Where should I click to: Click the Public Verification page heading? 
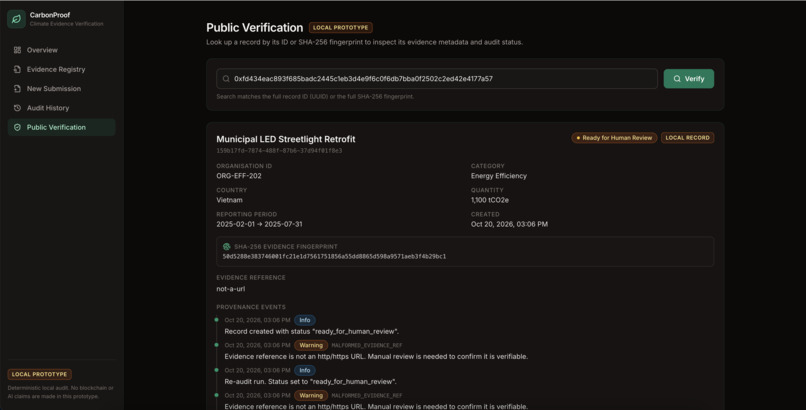click(x=254, y=28)
